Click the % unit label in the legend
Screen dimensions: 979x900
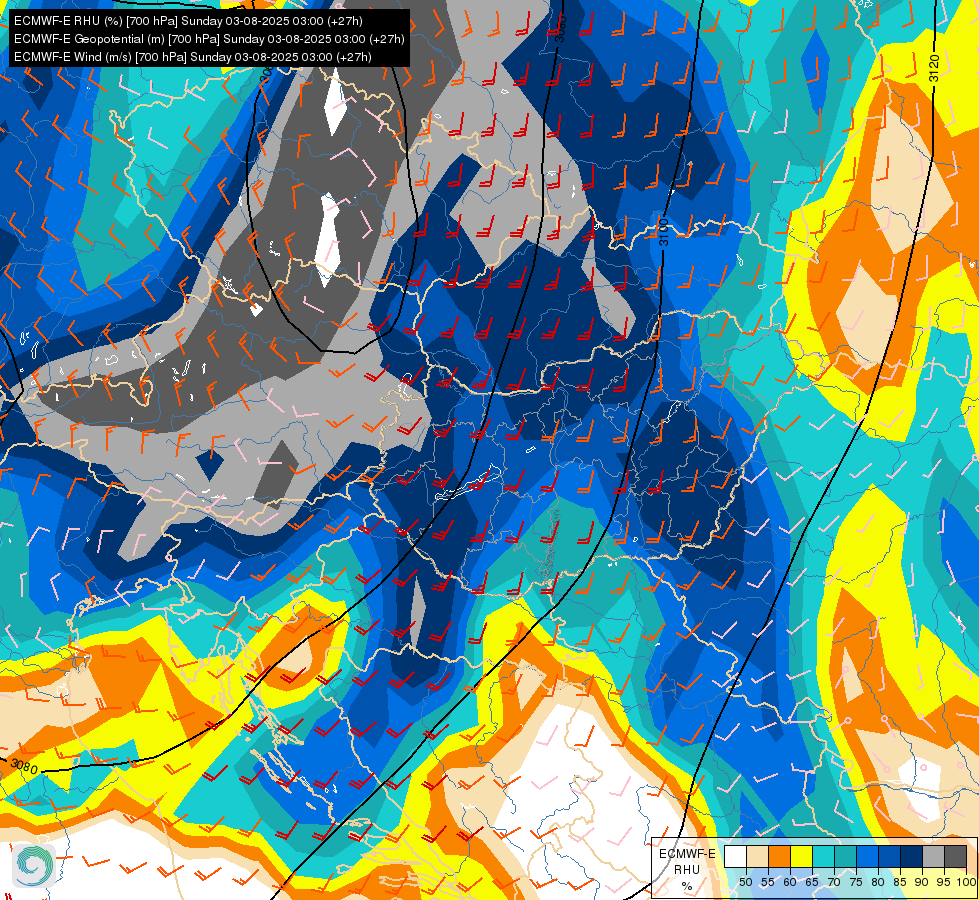pos(687,886)
